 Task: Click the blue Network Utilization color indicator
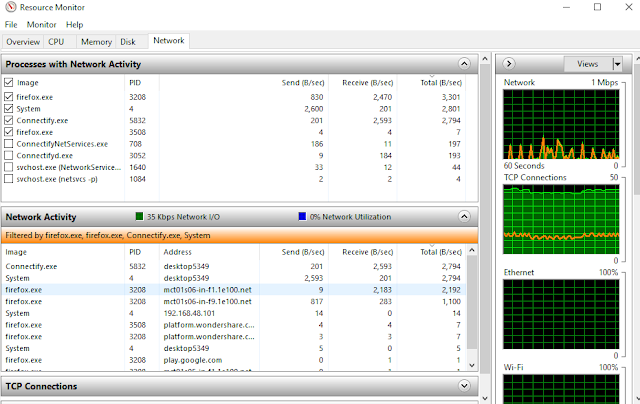pos(302,216)
